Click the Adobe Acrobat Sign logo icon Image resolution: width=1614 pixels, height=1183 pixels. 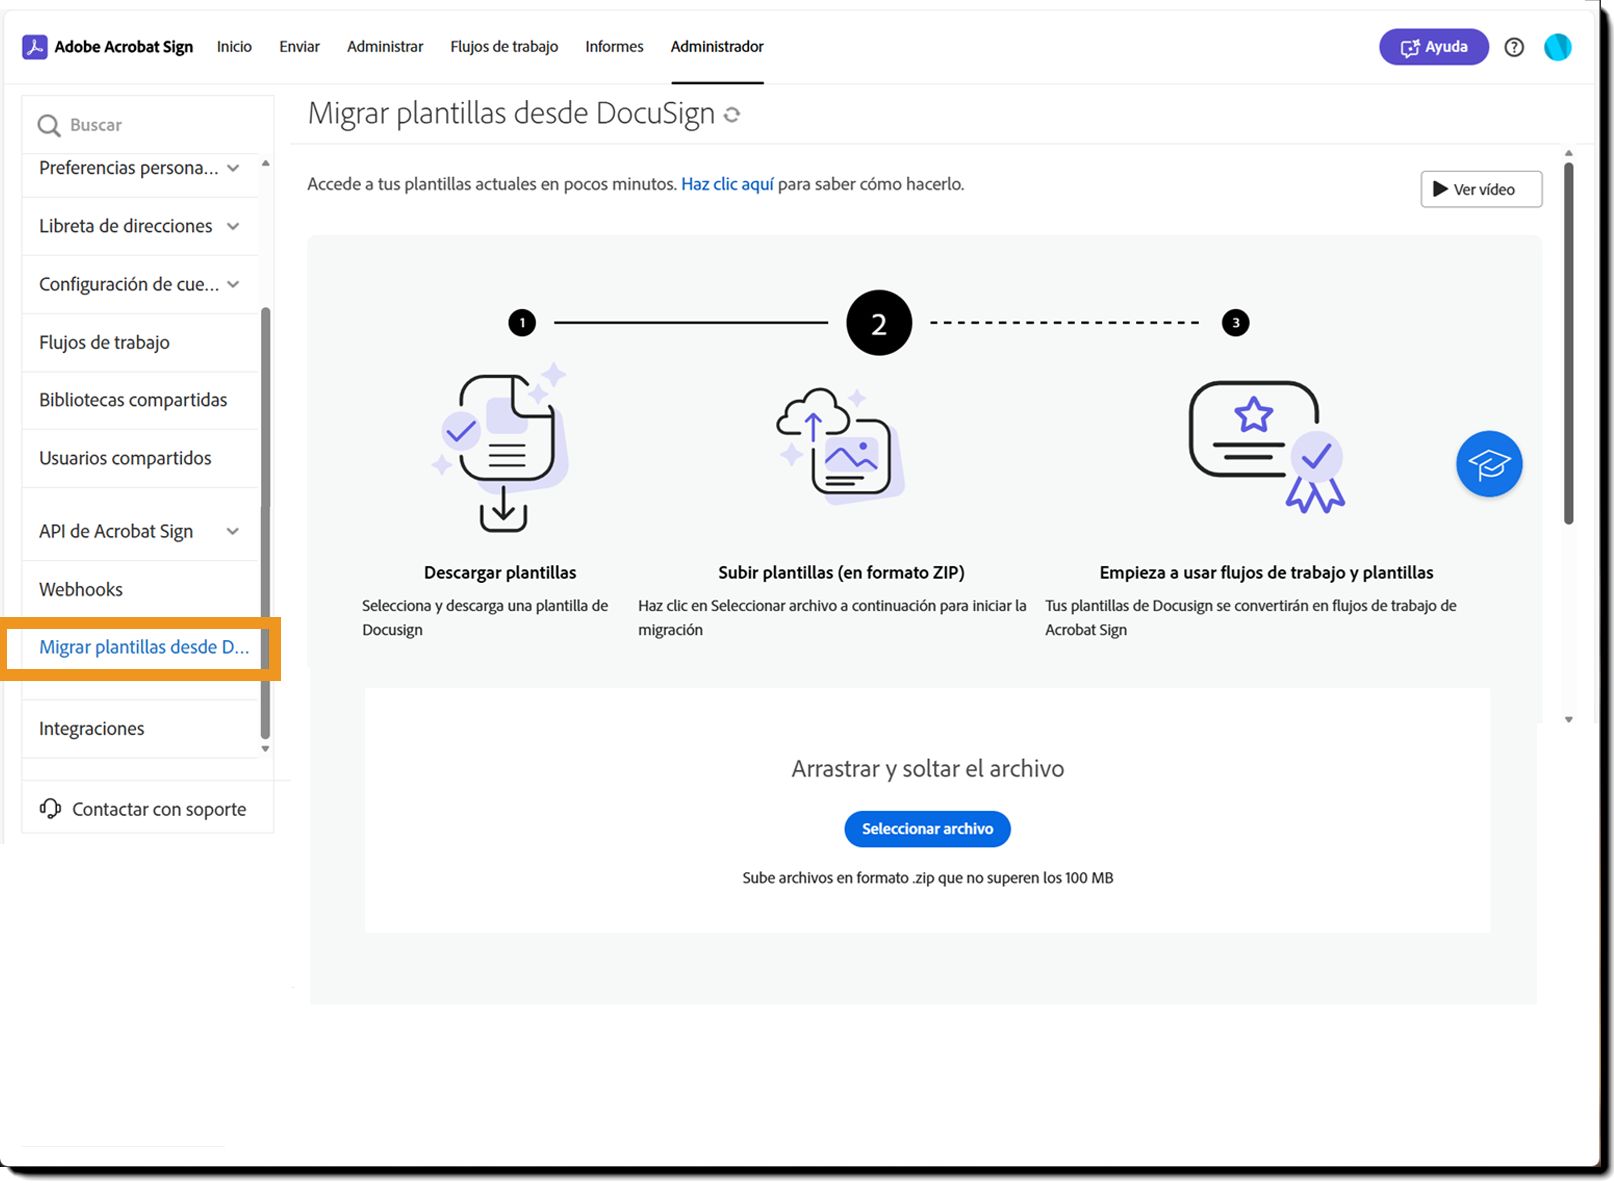[35, 47]
